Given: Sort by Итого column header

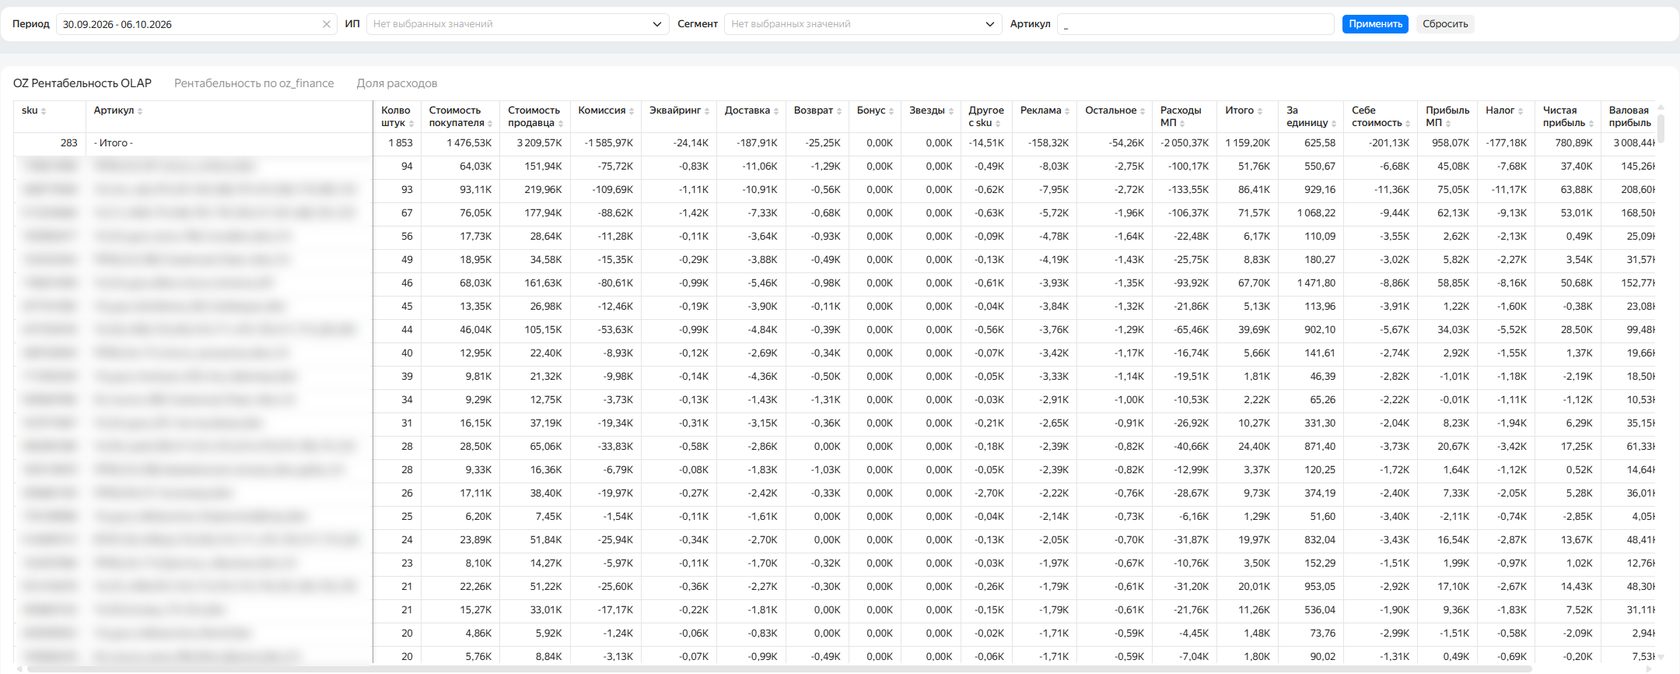Looking at the screenshot, I should click(1260, 111).
